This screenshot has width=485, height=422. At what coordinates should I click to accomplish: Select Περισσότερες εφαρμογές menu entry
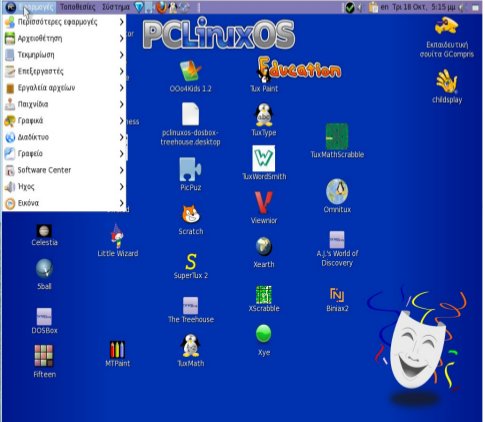pos(64,22)
